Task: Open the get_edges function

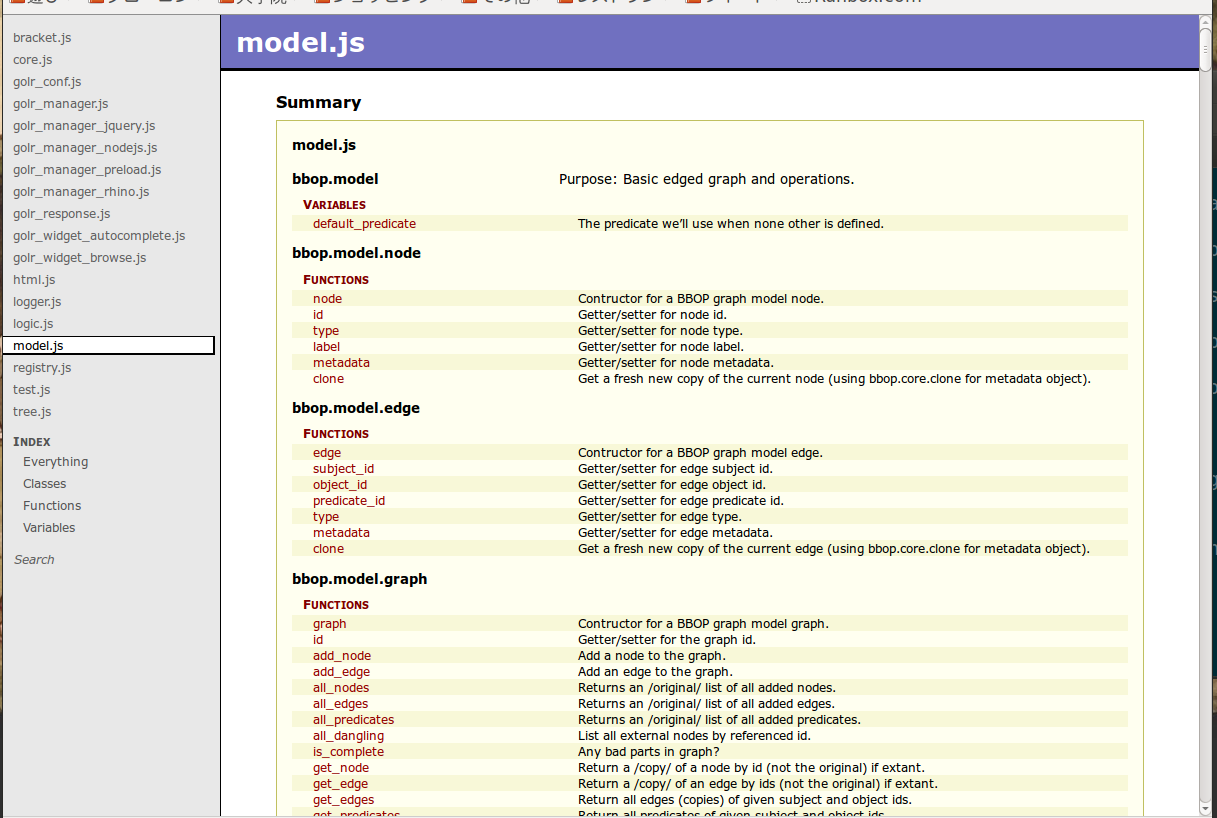Action: 343,800
